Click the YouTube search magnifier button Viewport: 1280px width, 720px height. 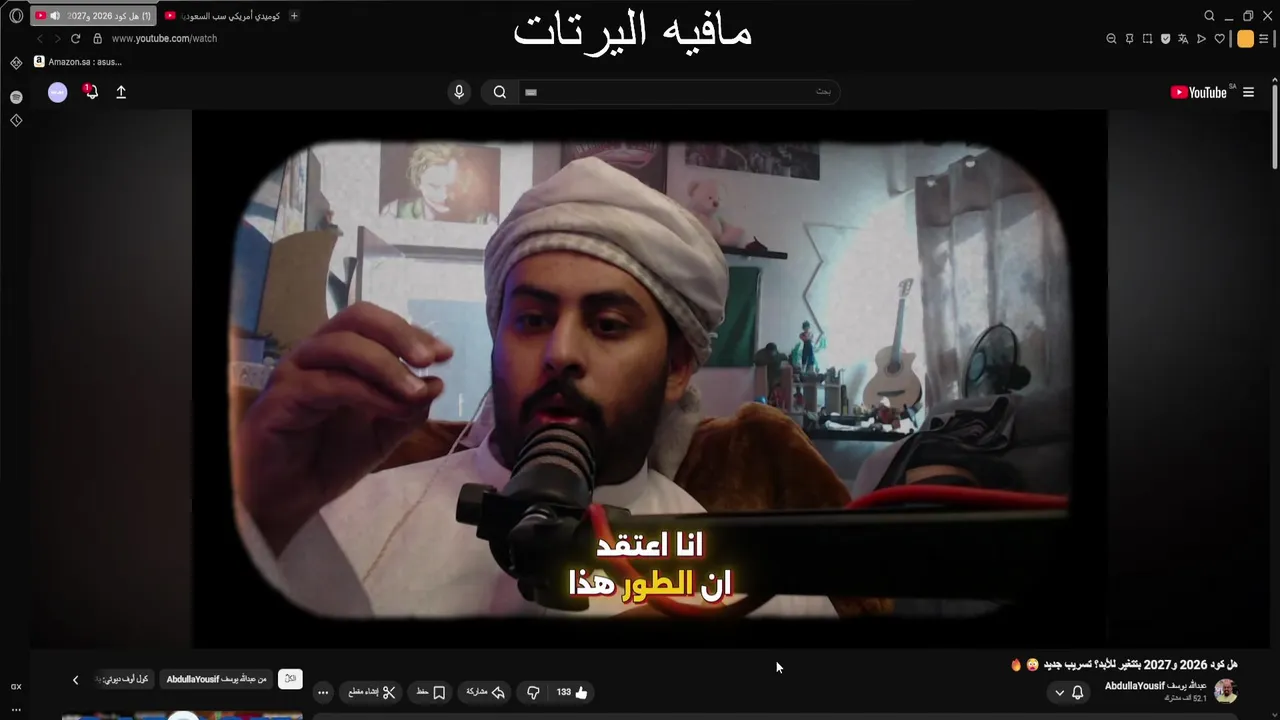pos(500,92)
